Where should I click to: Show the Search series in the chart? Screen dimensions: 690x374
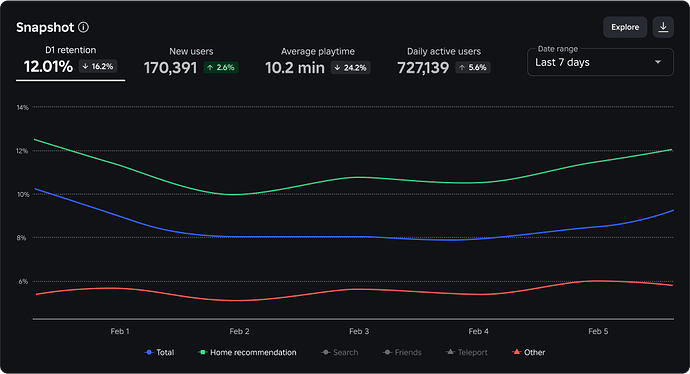[340, 352]
